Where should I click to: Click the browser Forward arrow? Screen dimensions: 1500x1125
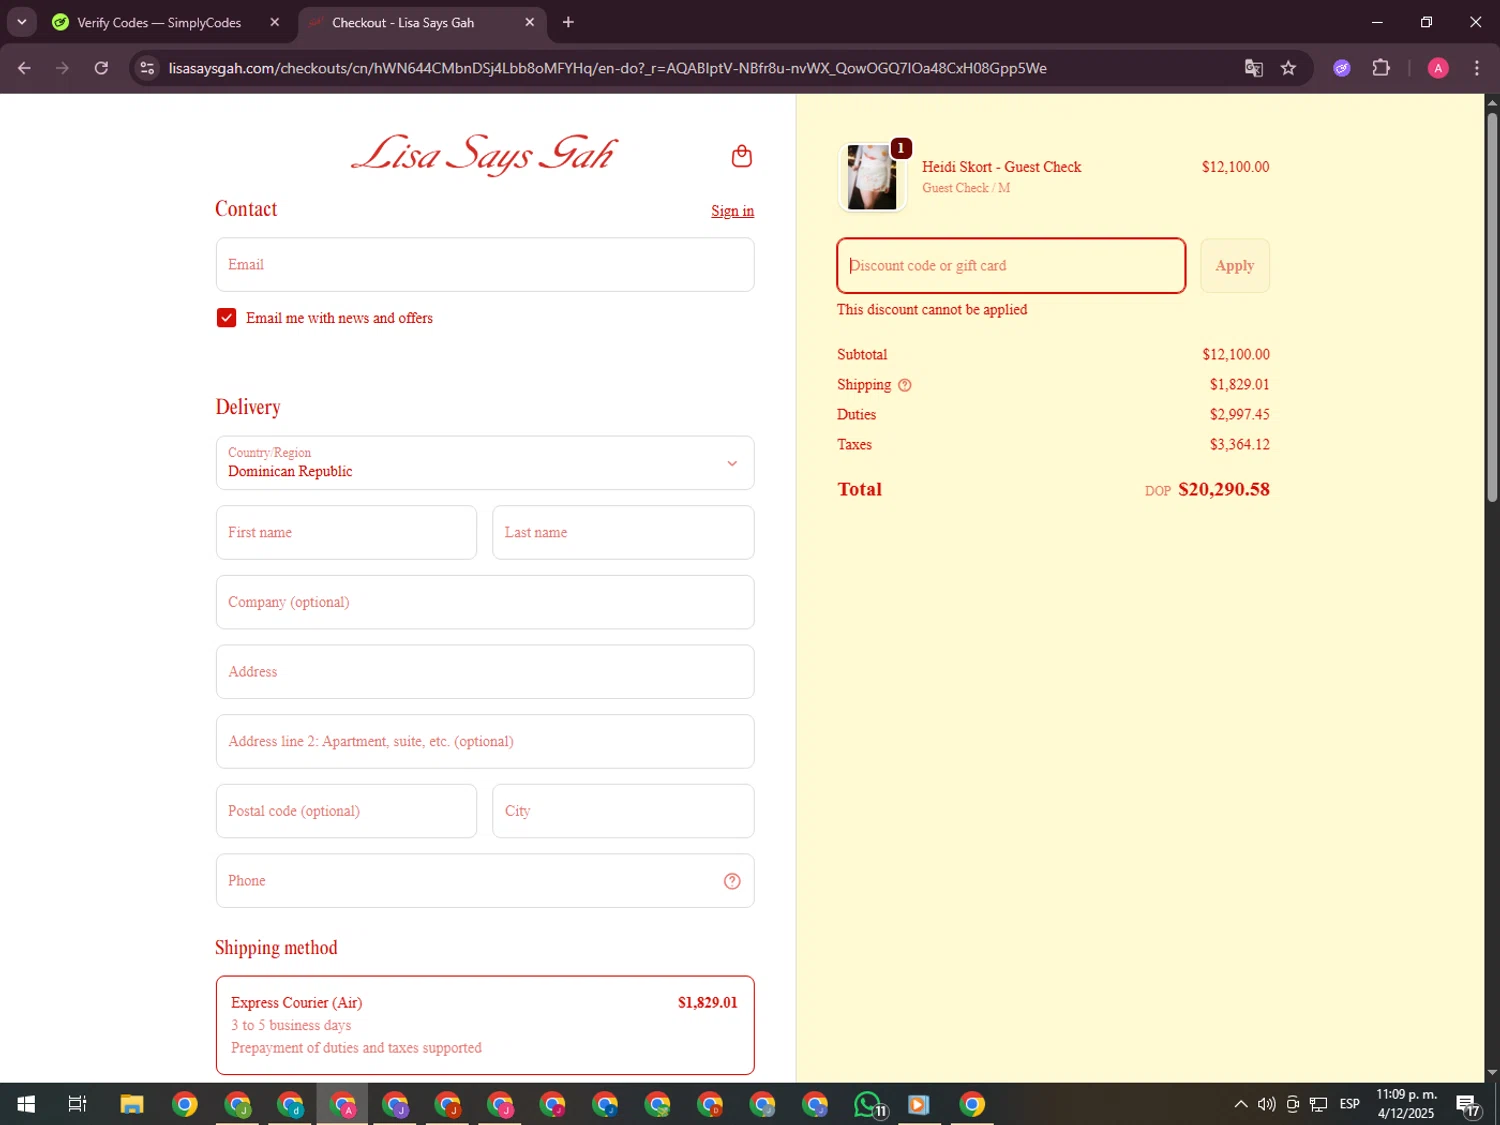pyautogui.click(x=62, y=68)
